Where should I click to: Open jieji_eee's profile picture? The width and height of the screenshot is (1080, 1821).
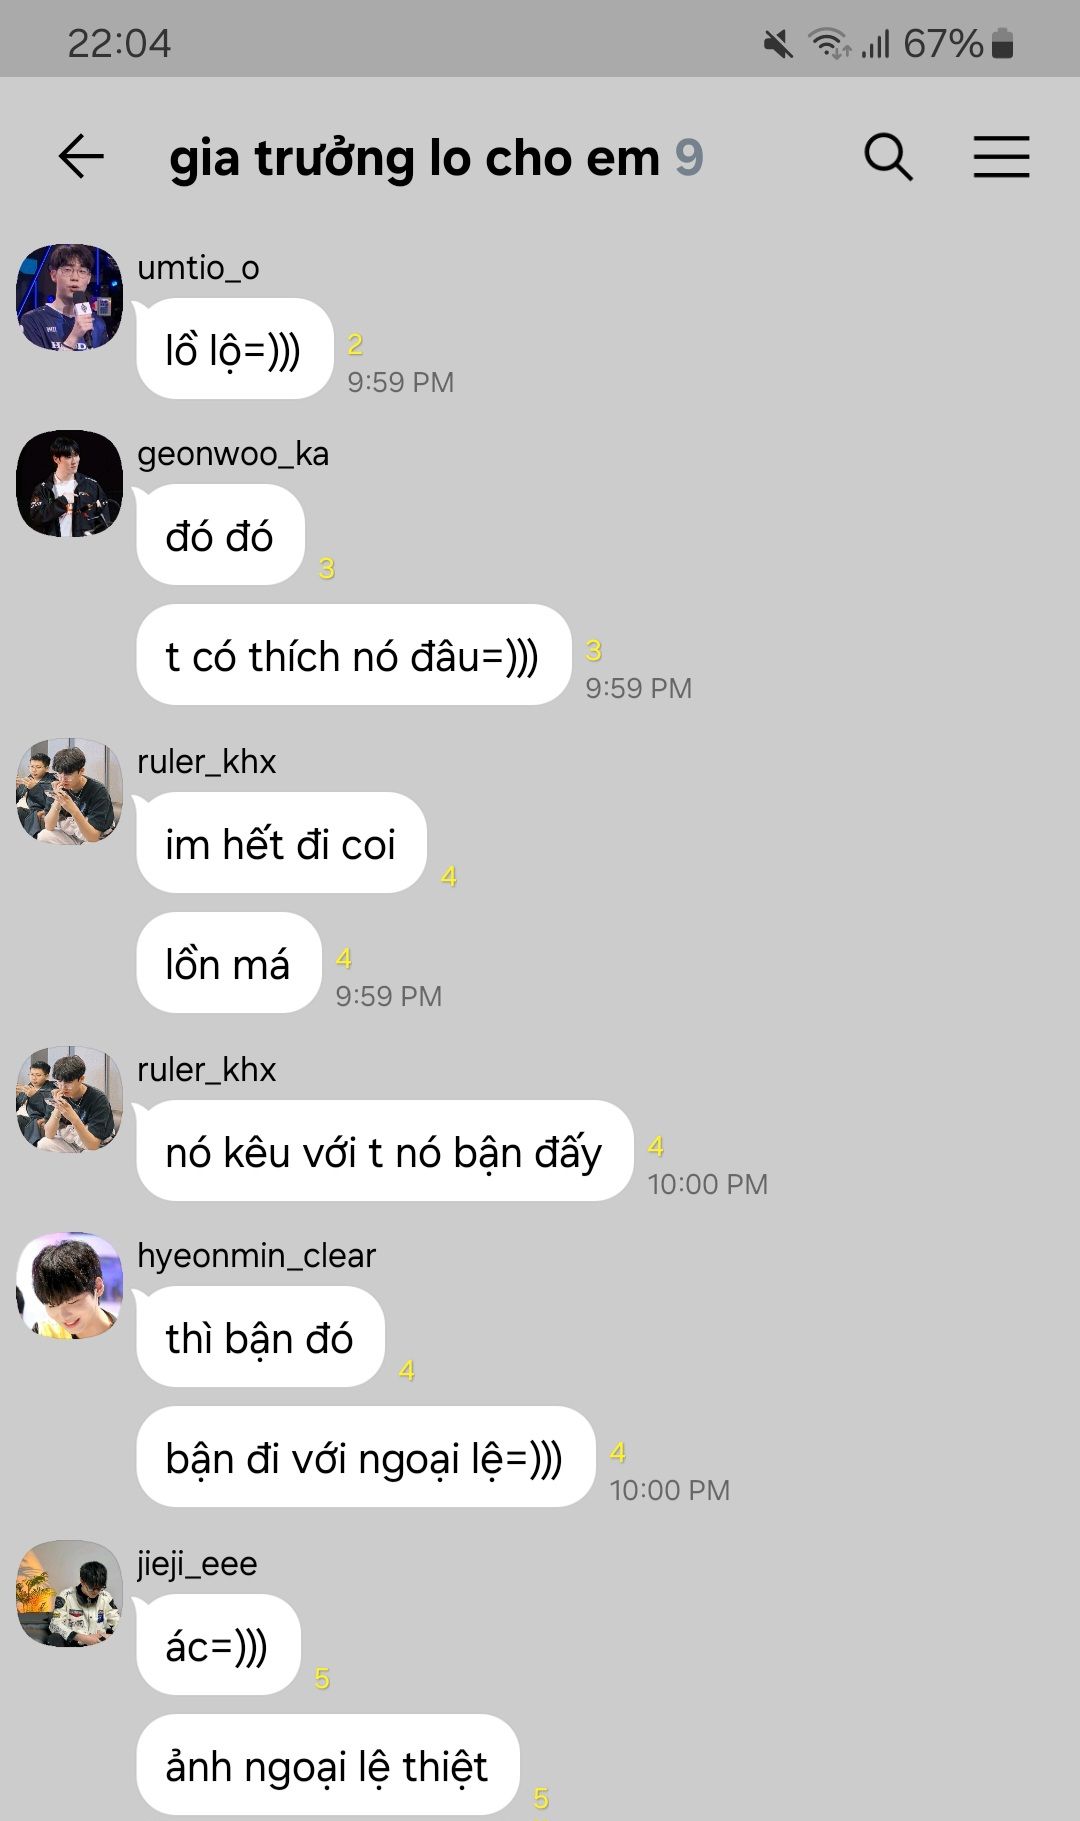click(x=69, y=1593)
